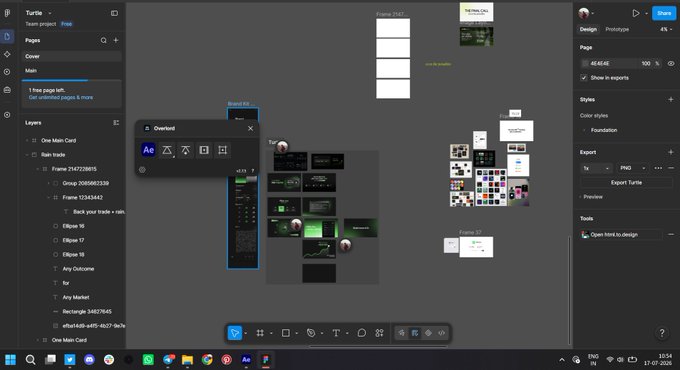The width and height of the screenshot is (680, 370).
Task: Switch to the Design tab
Action: pos(588,29)
